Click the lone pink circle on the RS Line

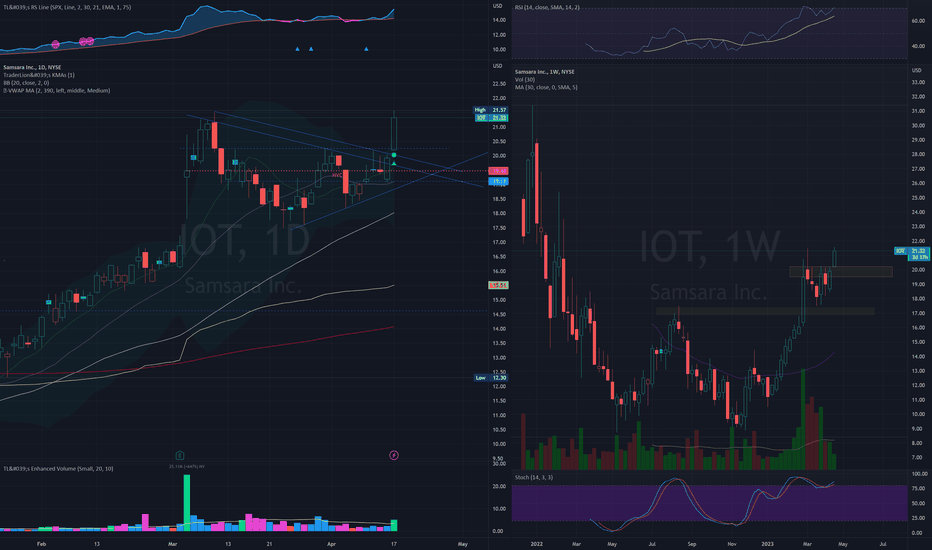(x=55, y=44)
